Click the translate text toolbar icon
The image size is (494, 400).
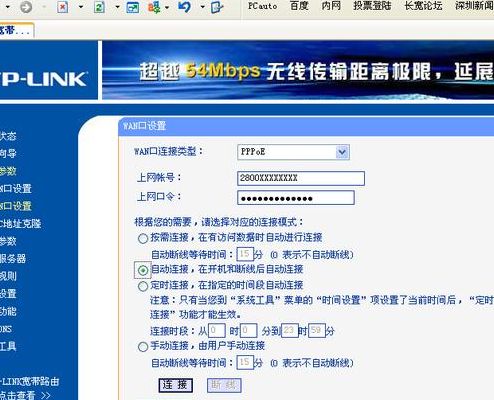pyautogui.click(x=154, y=7)
